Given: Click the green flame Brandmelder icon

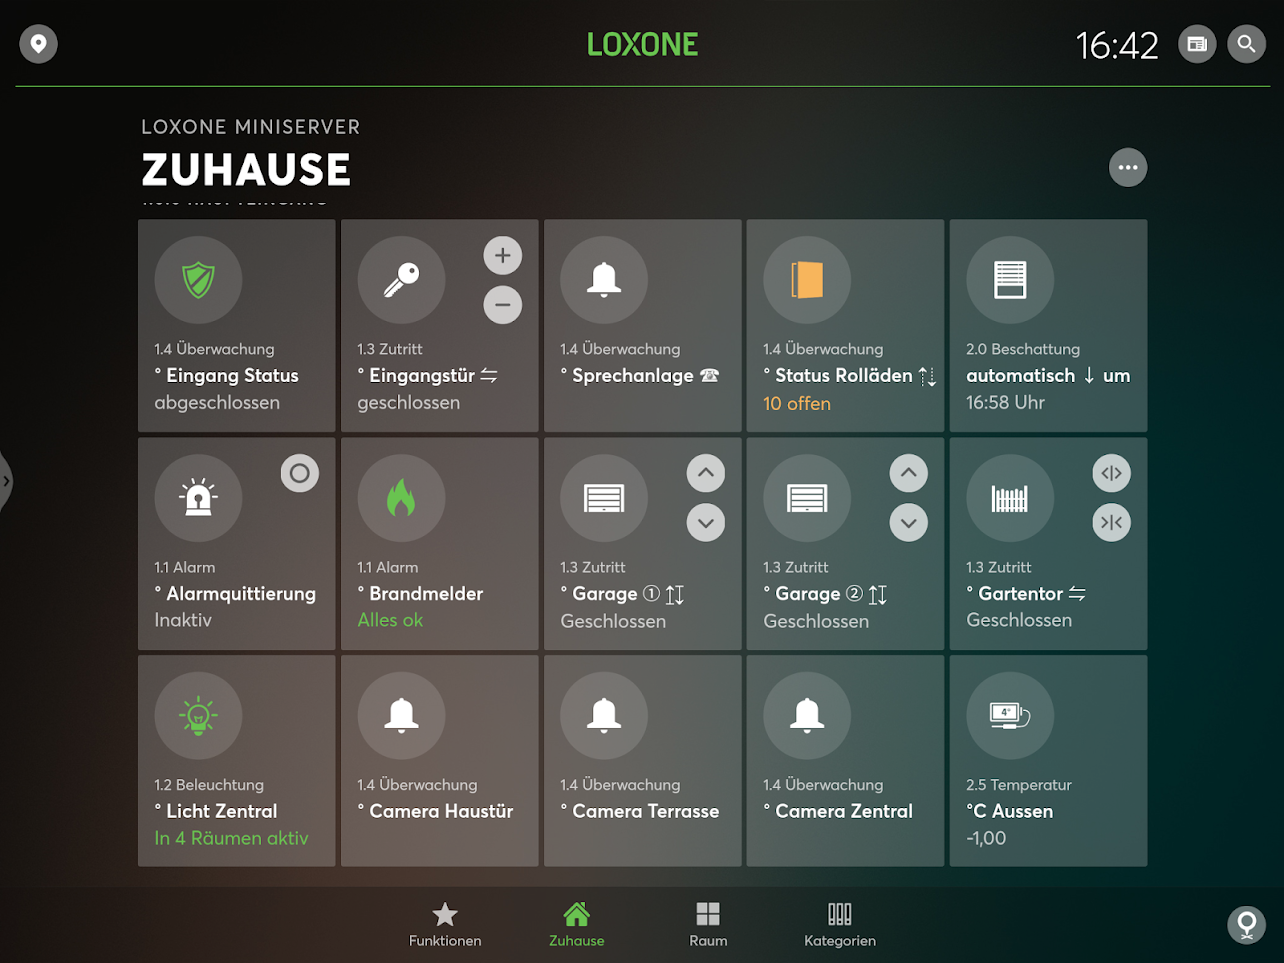Looking at the screenshot, I should coord(401,498).
